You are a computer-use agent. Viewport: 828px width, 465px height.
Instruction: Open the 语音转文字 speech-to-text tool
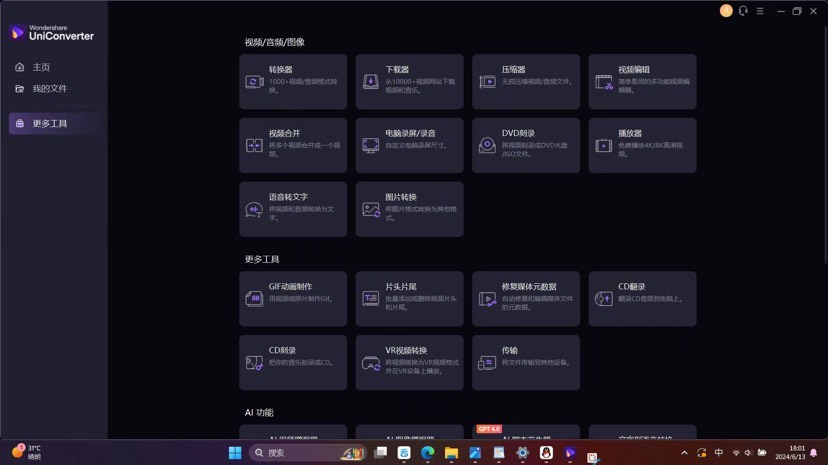click(x=293, y=209)
